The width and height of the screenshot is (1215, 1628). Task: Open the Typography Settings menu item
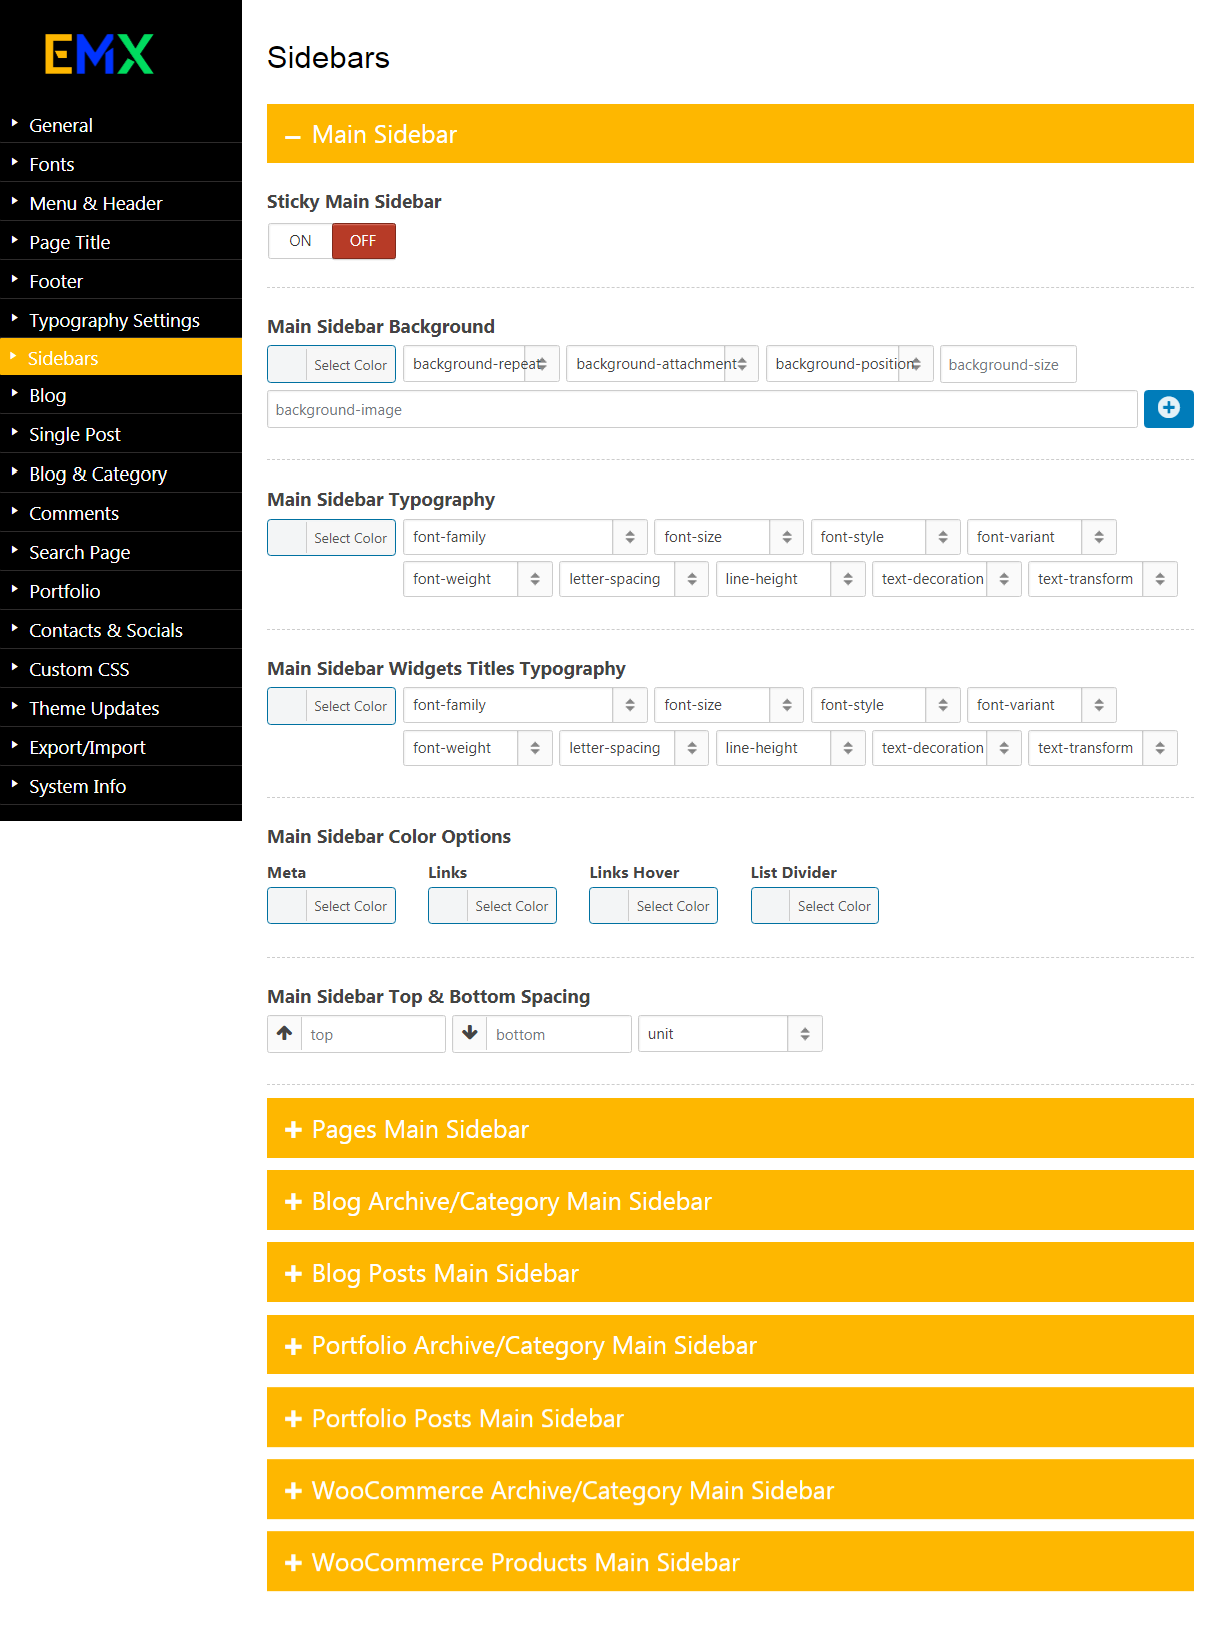pos(114,320)
